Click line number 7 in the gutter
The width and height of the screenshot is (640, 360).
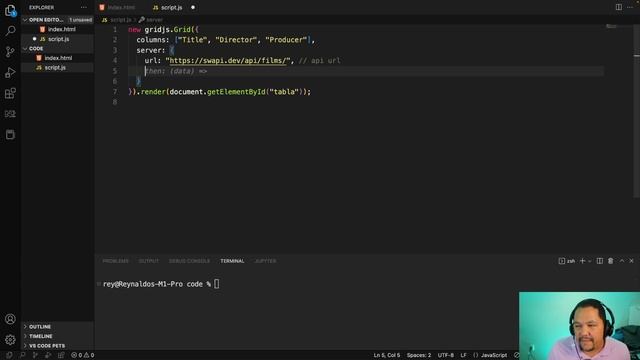(115, 92)
